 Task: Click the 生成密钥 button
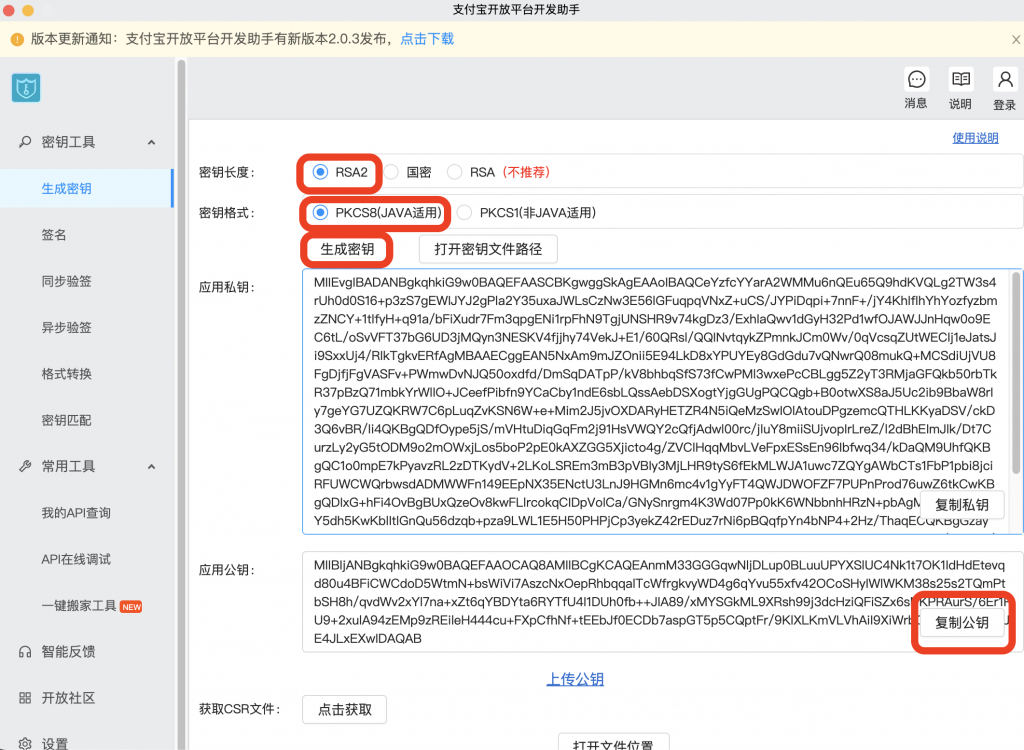pos(347,249)
